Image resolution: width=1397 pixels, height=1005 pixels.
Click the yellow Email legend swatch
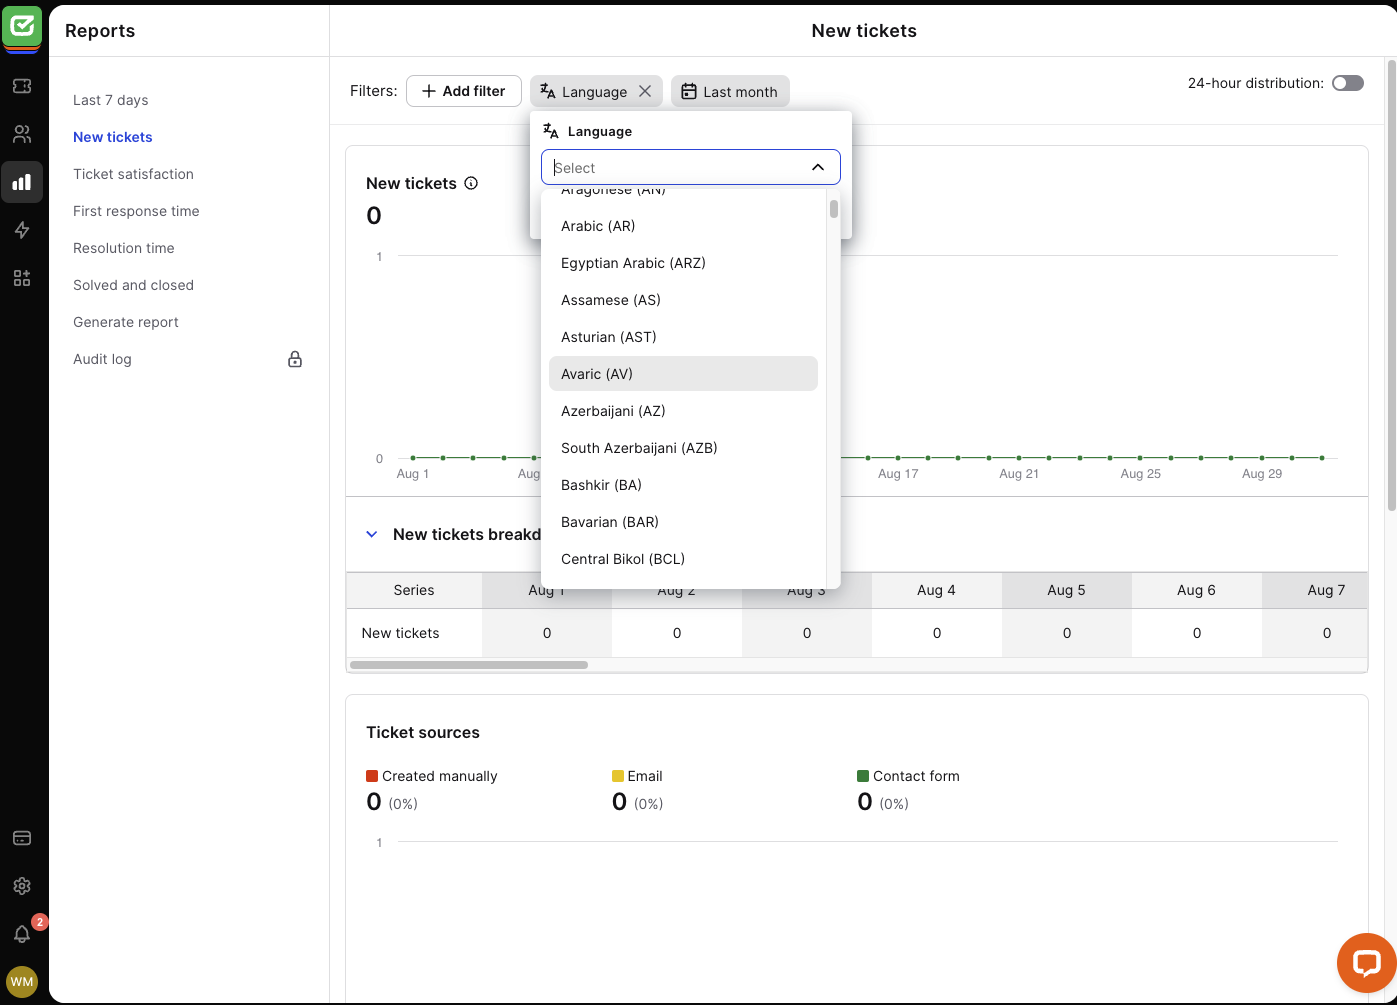pyautogui.click(x=618, y=776)
